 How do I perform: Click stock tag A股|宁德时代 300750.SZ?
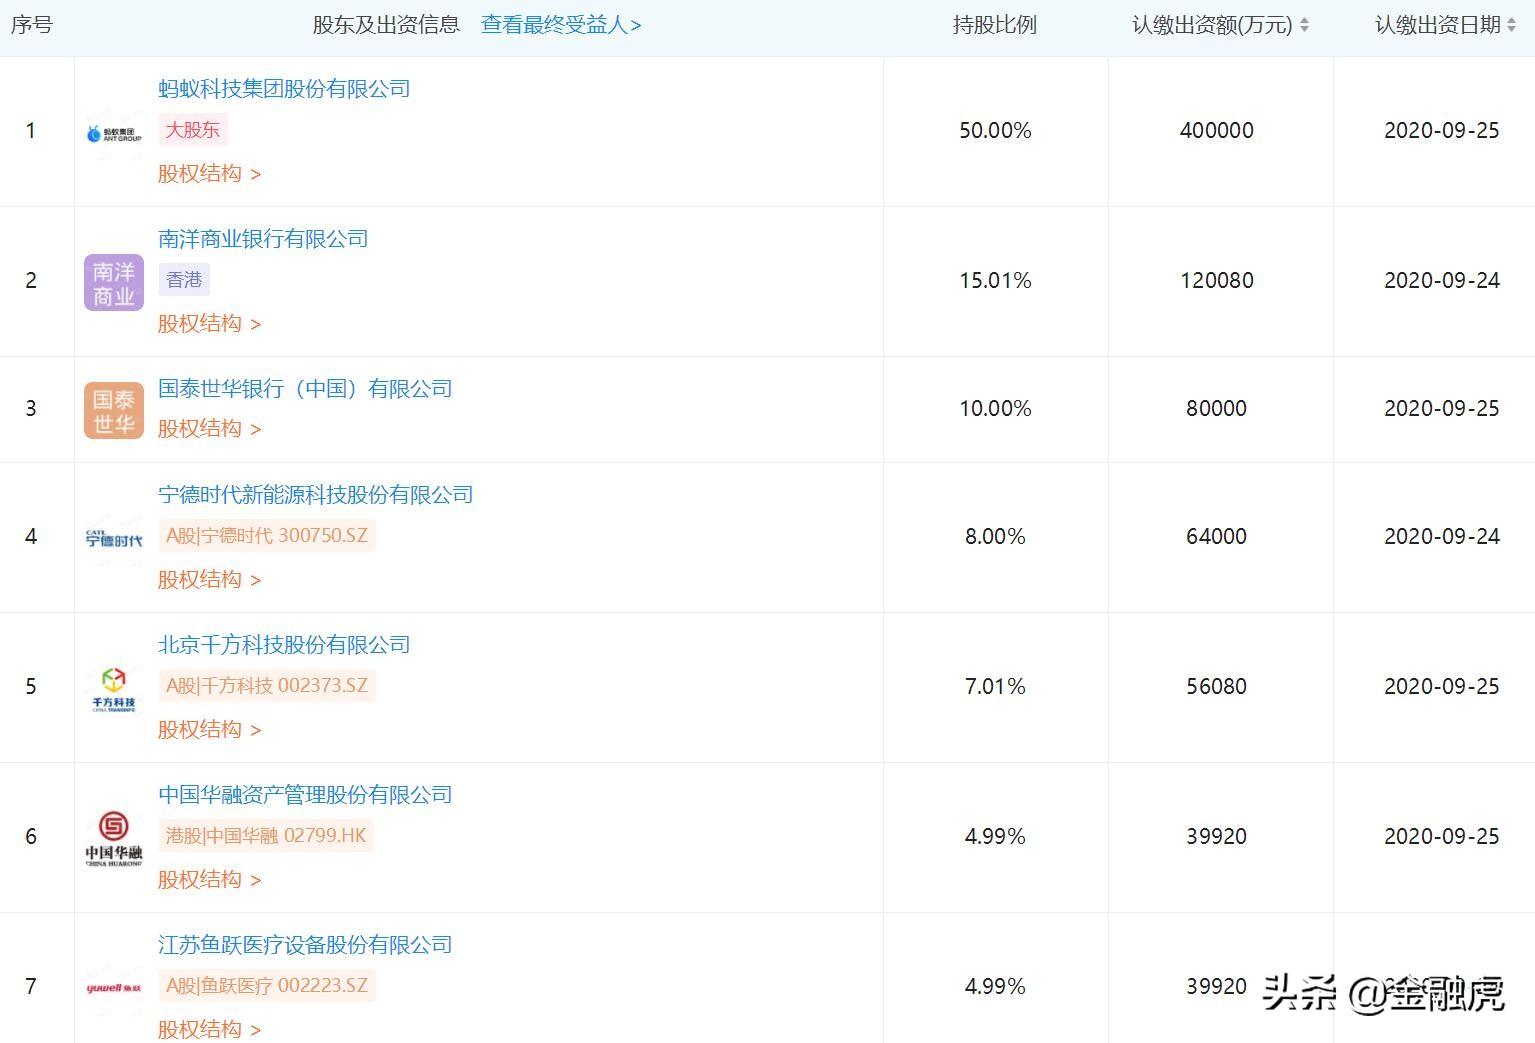[x=267, y=536]
